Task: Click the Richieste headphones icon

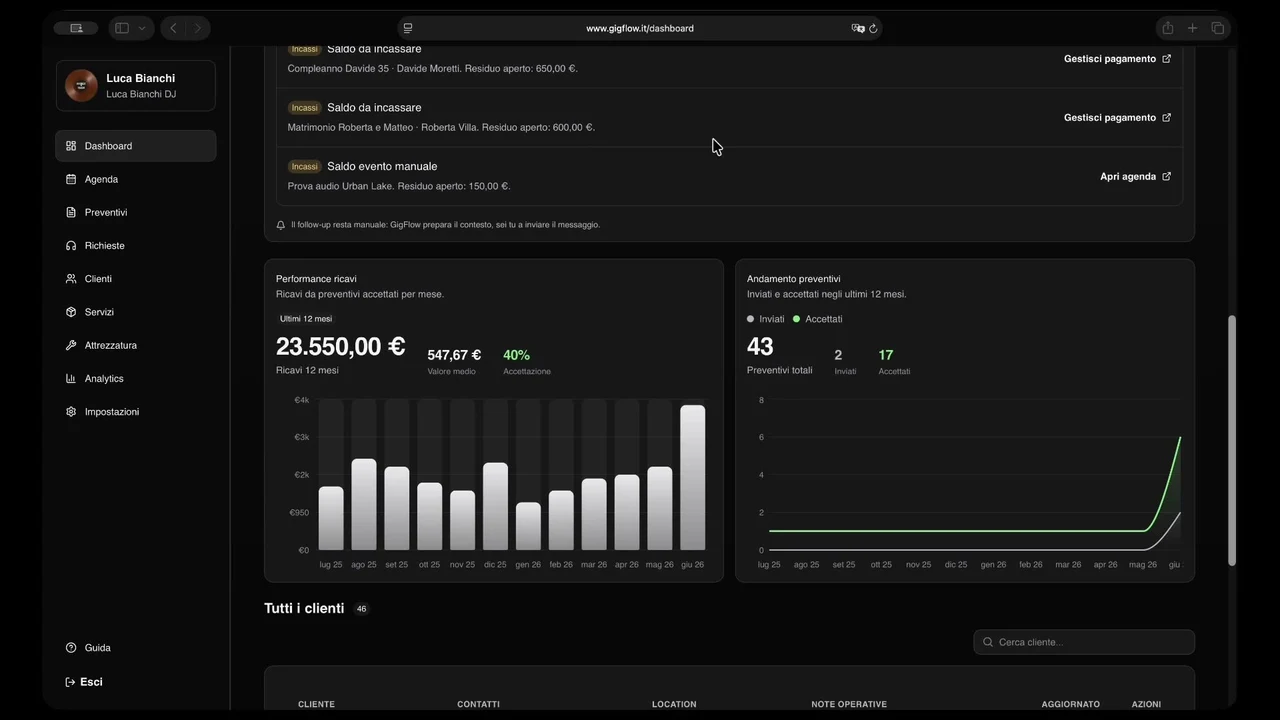Action: click(x=71, y=245)
